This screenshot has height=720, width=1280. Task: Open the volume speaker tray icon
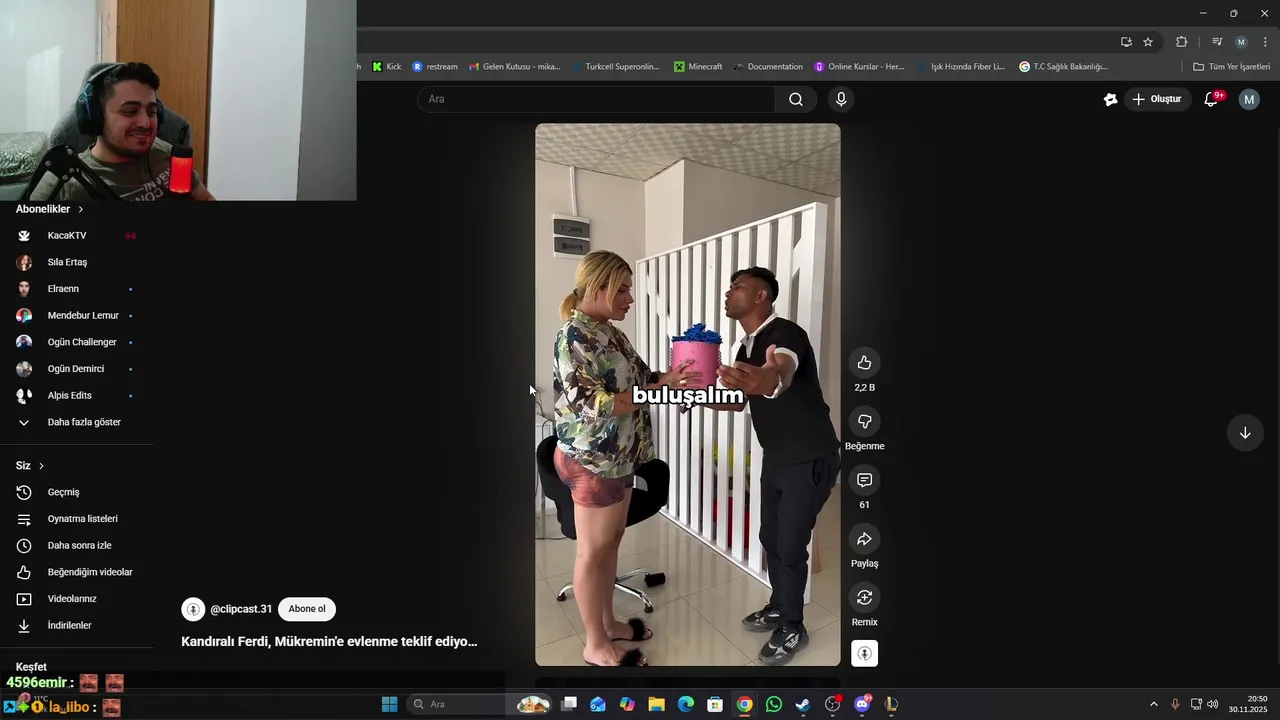click(1212, 704)
